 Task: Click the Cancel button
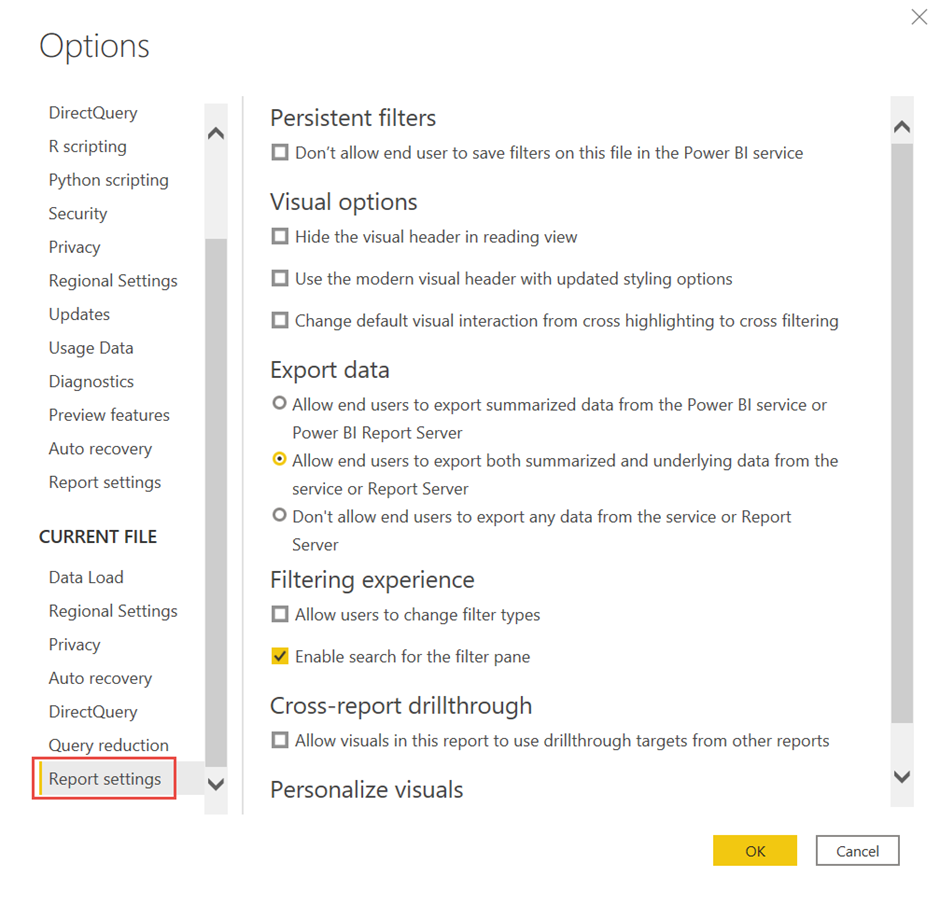857,851
